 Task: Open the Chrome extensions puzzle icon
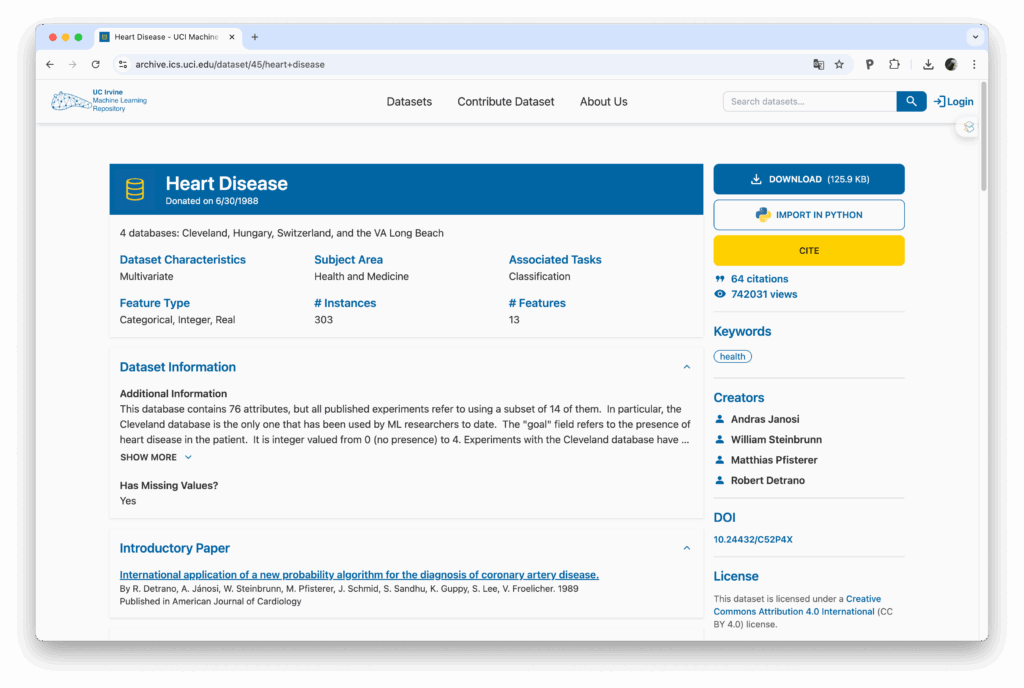(x=894, y=64)
